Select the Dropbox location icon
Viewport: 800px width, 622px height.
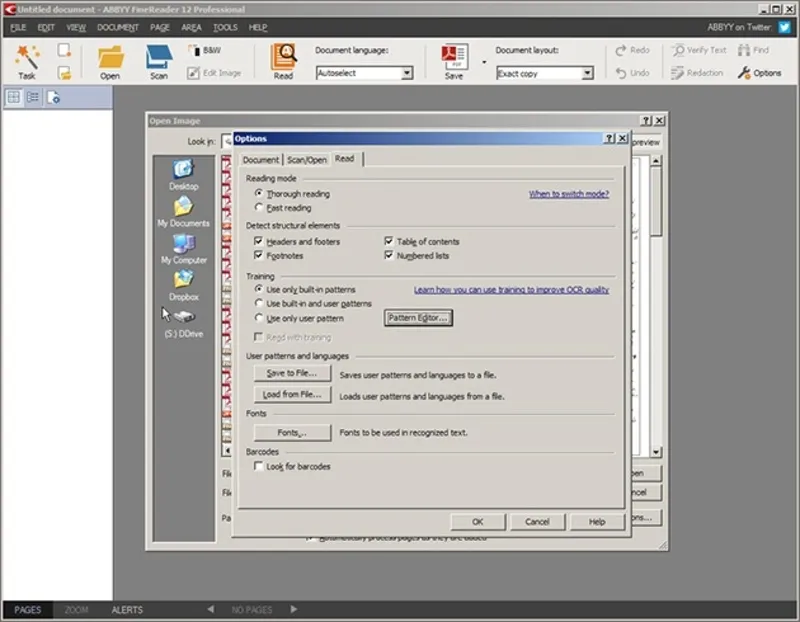(183, 281)
